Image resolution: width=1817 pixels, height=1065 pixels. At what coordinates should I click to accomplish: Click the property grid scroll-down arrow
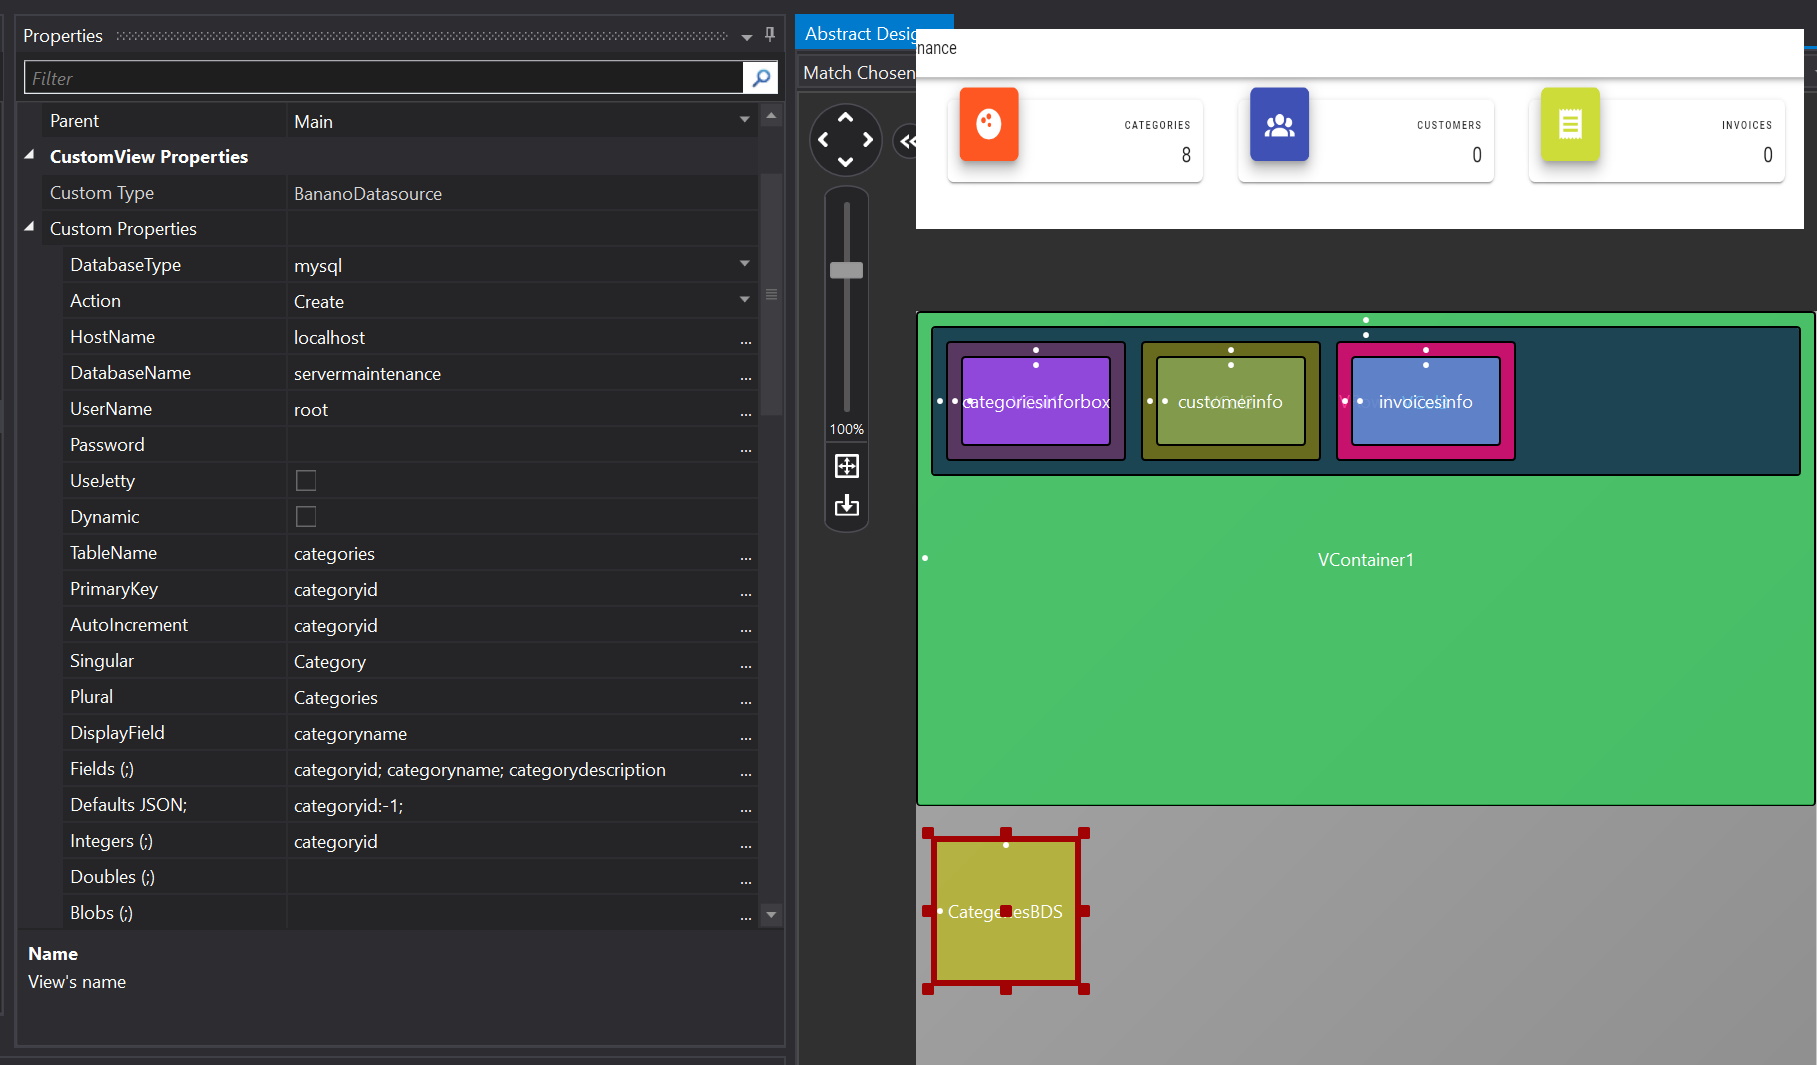(770, 914)
